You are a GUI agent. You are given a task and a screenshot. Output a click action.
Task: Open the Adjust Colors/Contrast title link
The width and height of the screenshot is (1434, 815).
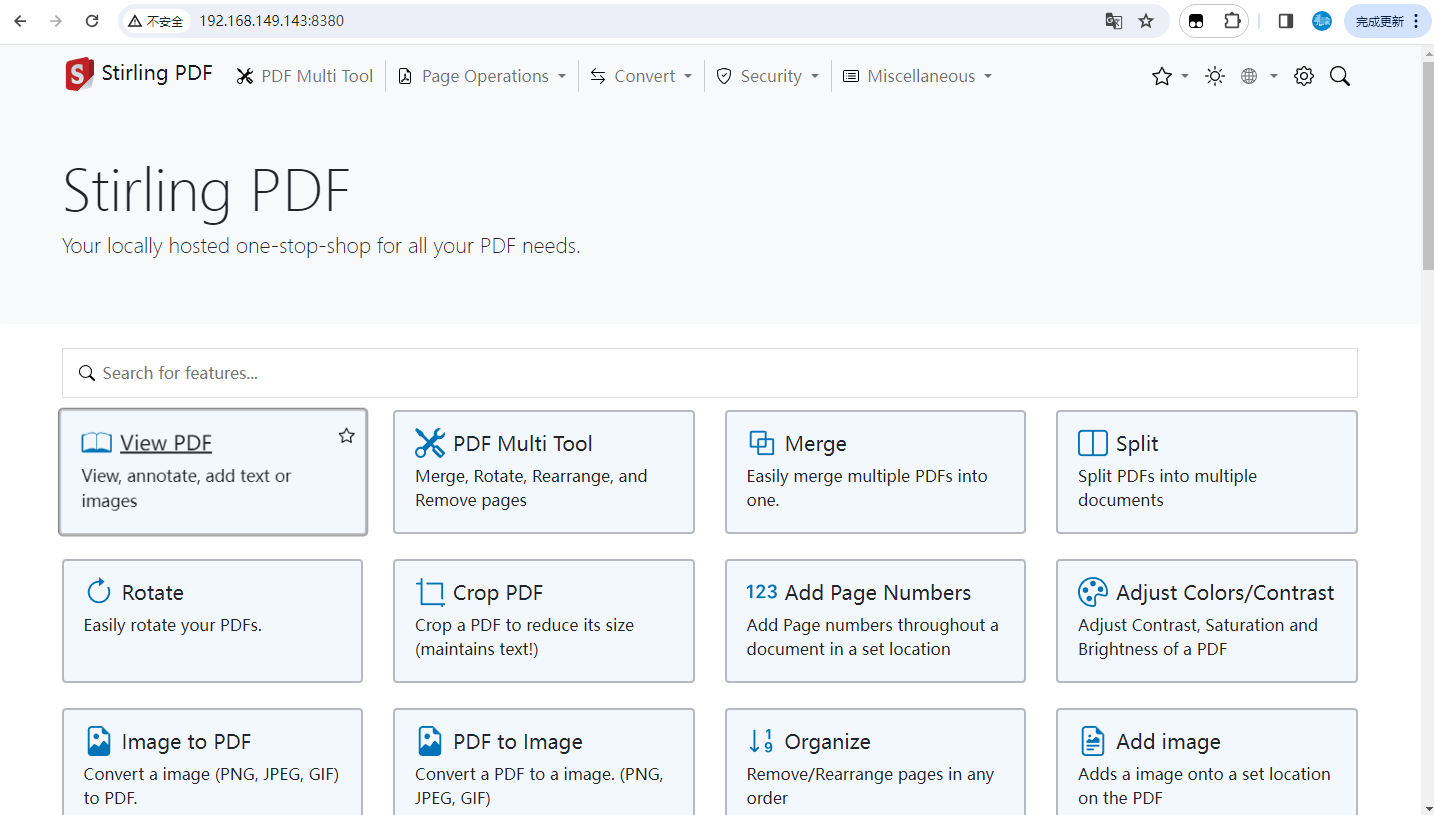point(1225,592)
